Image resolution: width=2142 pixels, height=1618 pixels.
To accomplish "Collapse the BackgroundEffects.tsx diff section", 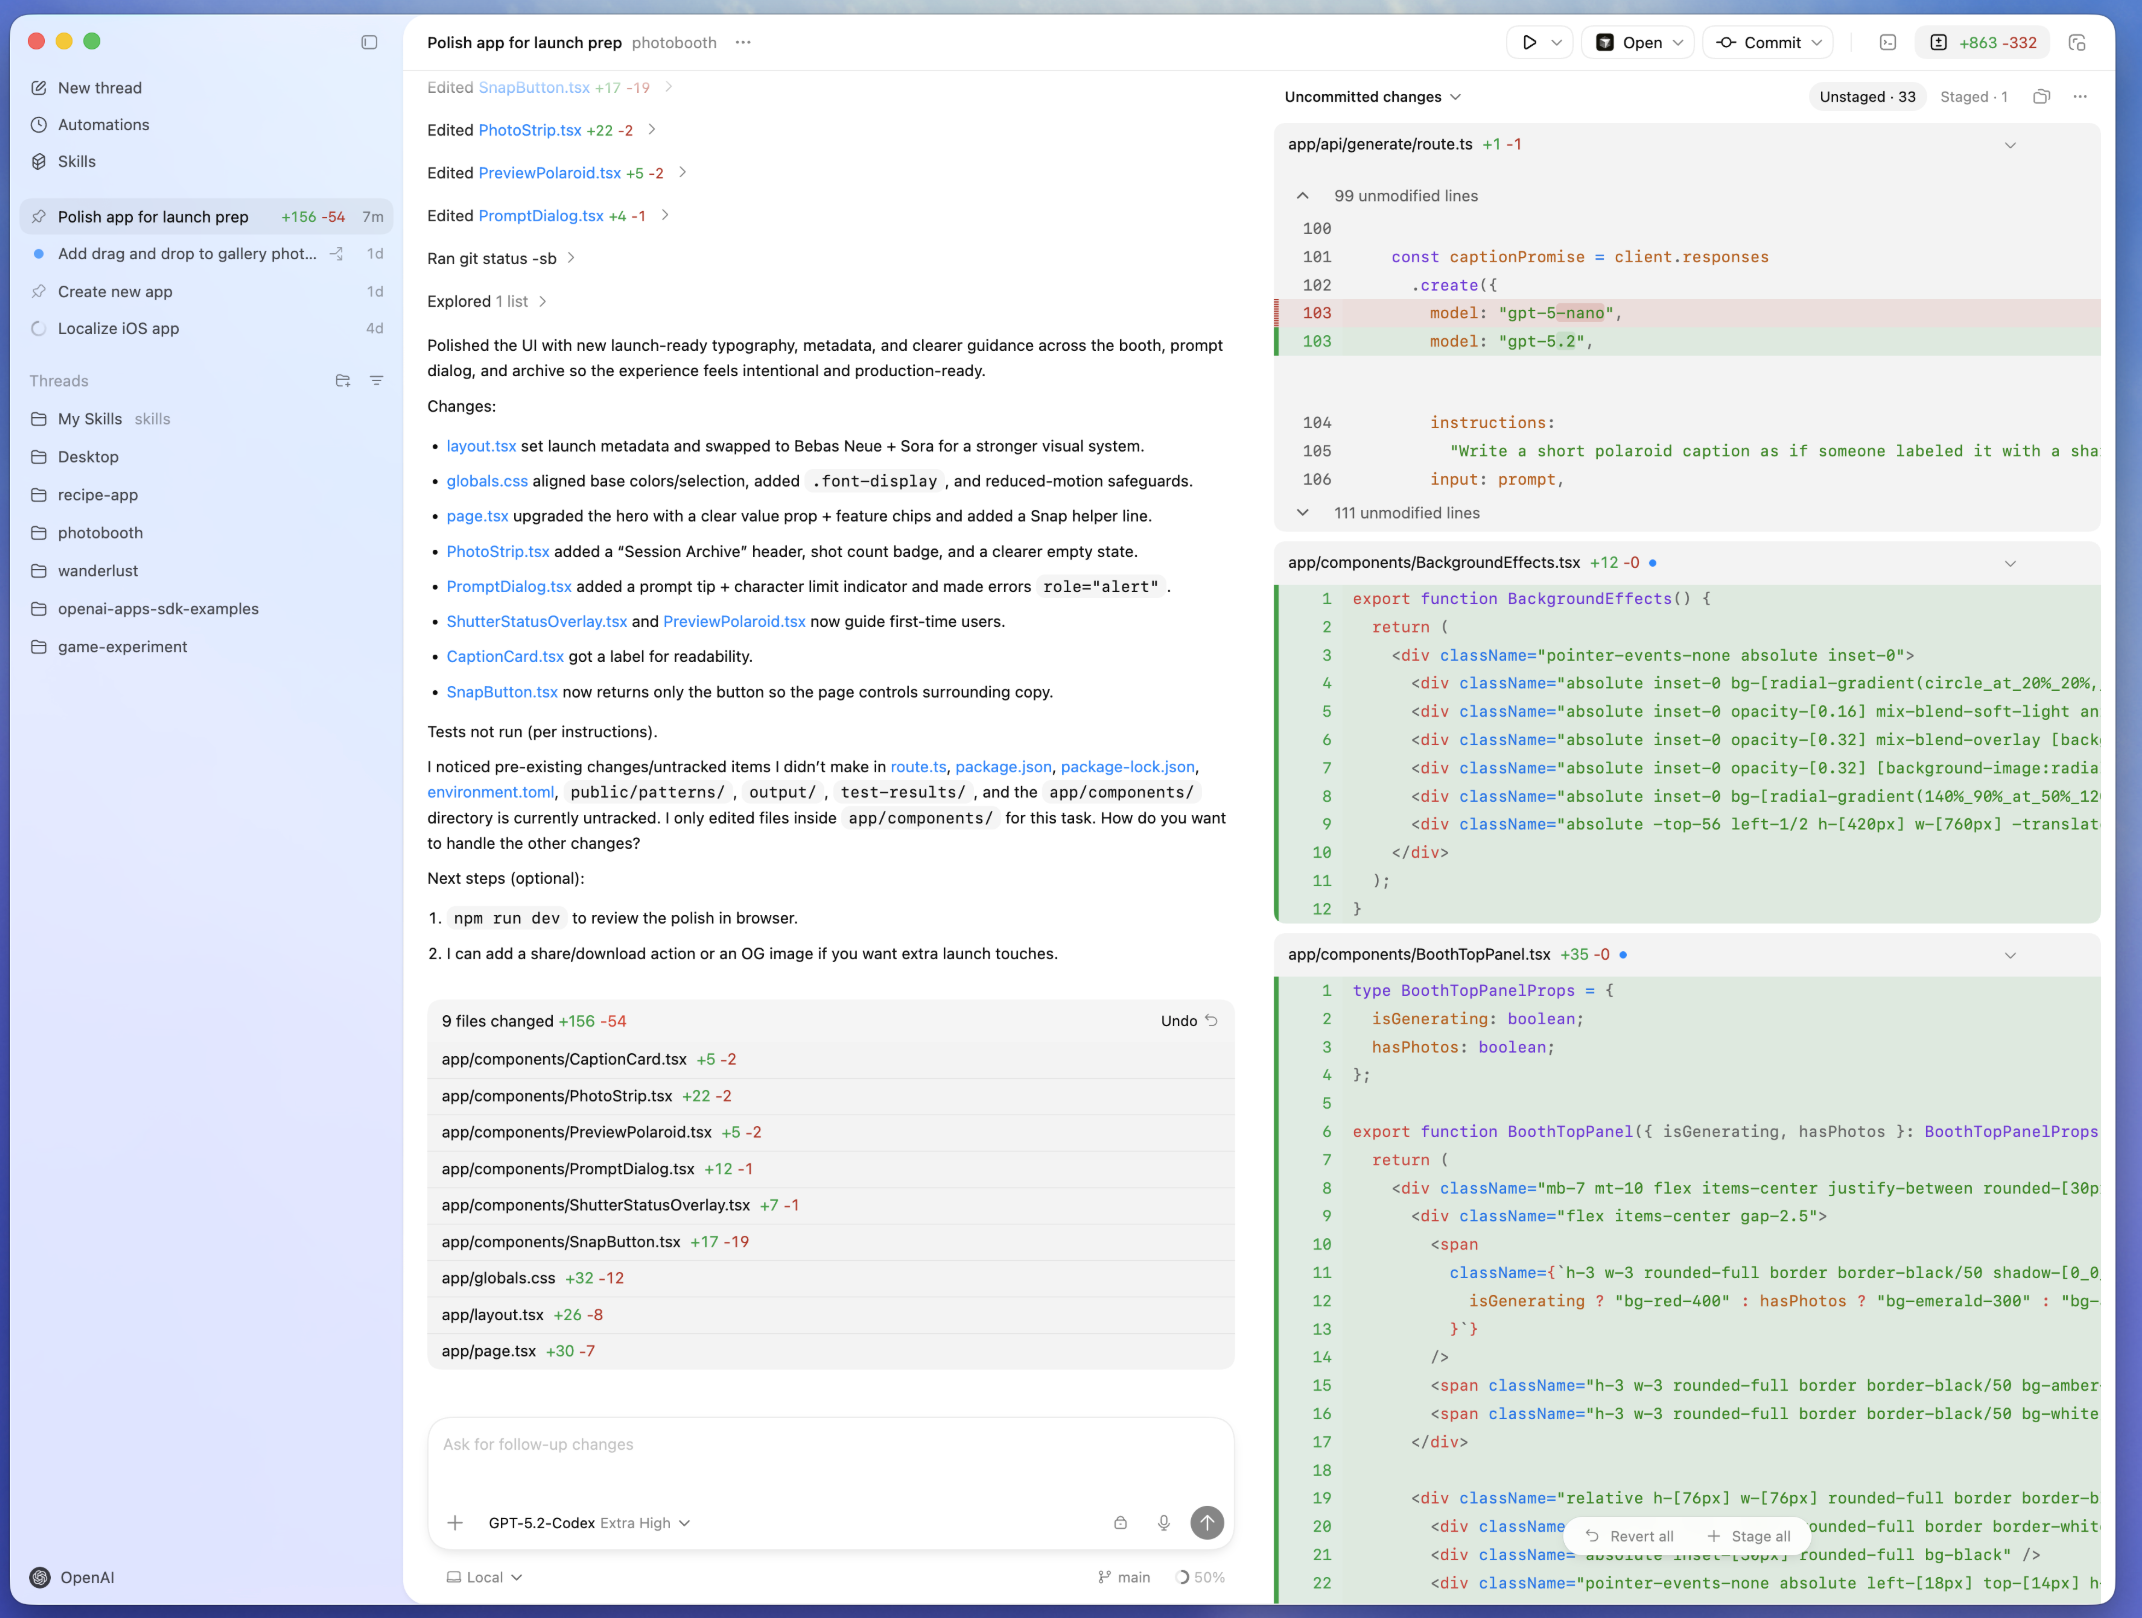I will point(2010,563).
